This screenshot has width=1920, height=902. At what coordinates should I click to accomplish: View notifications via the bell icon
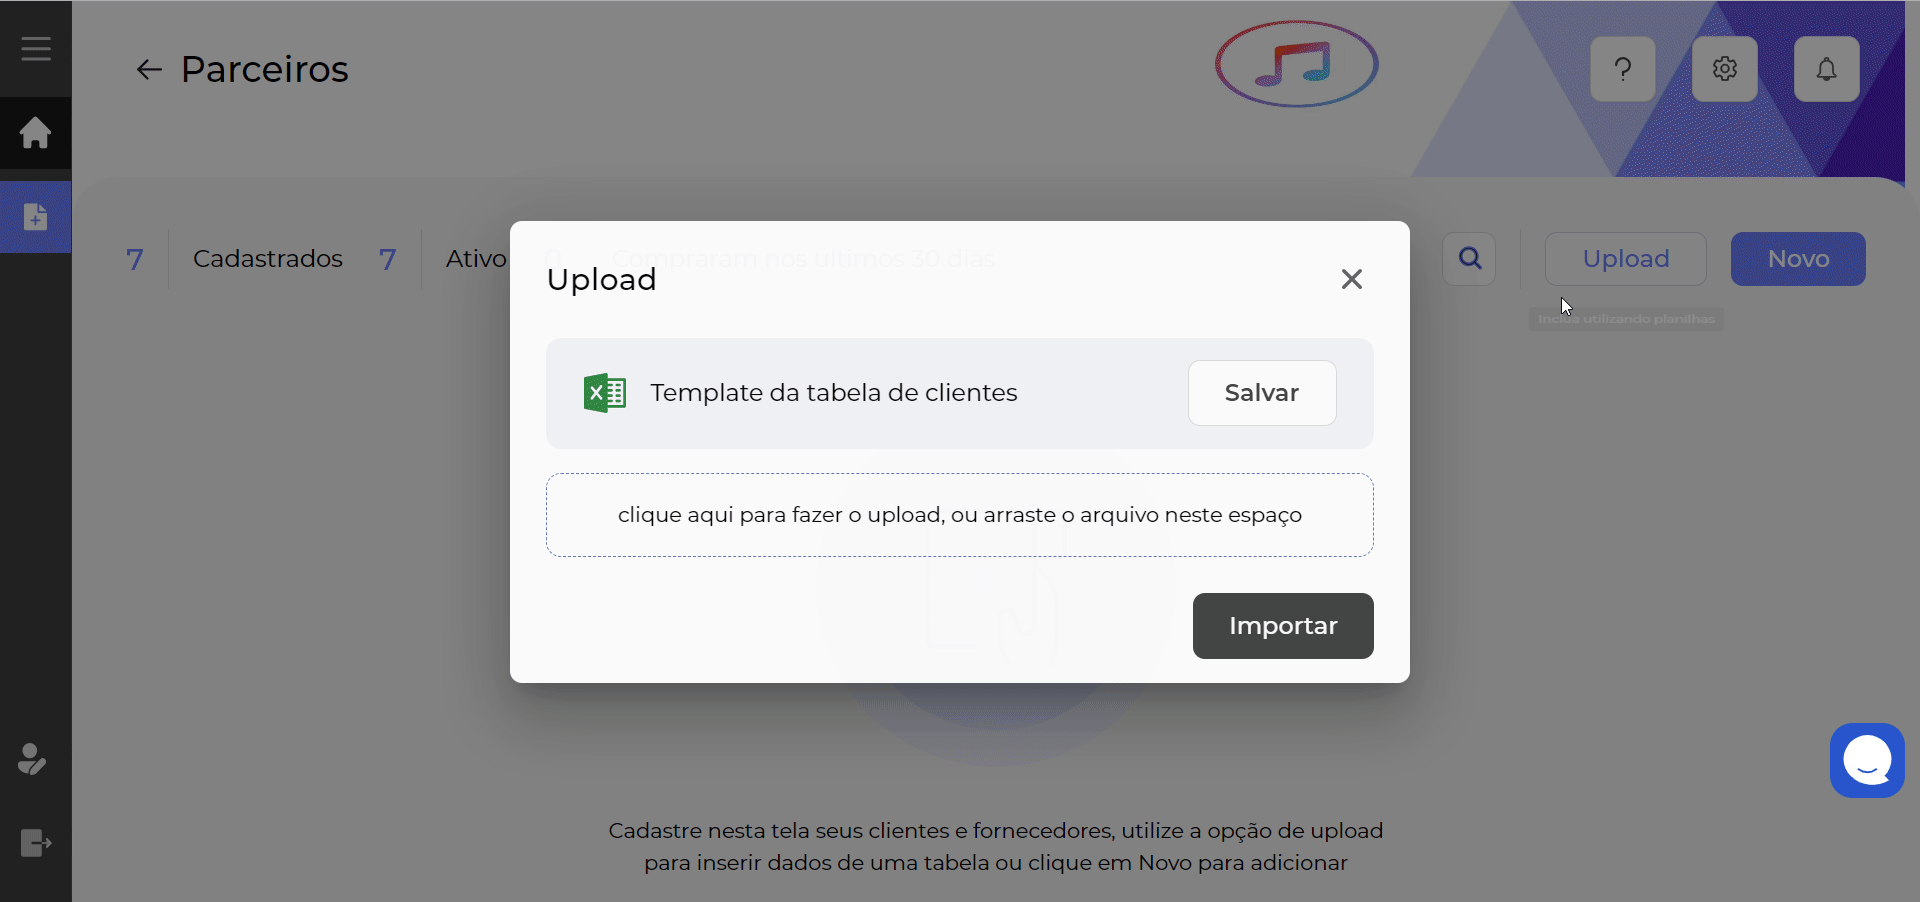(x=1826, y=69)
